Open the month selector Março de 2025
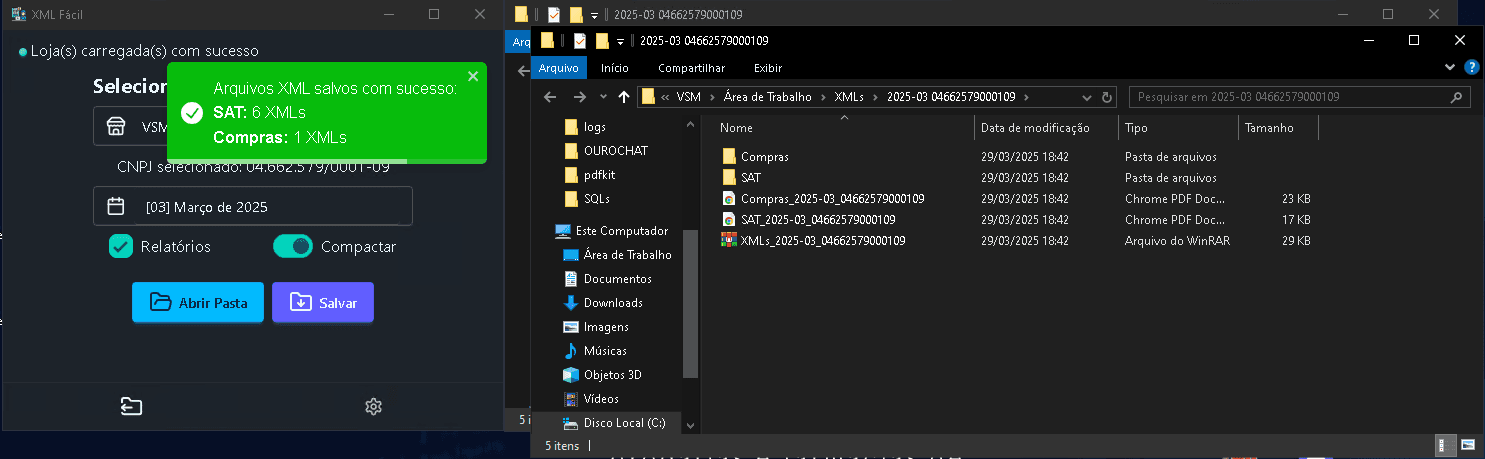 tap(252, 207)
